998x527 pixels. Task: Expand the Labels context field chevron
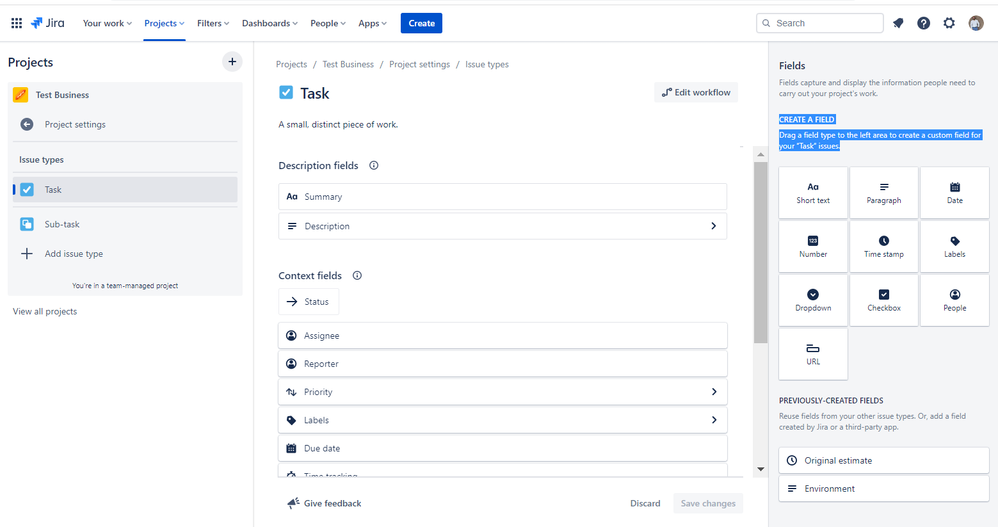click(x=713, y=420)
